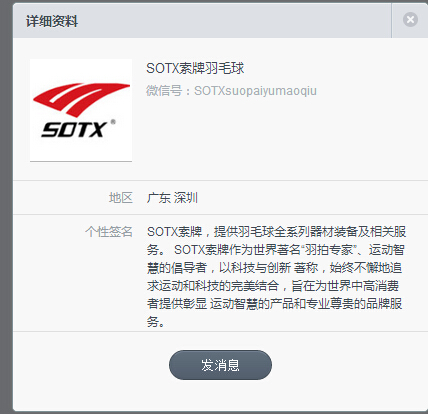Click the WeChat ID SOTXsuopaiyumaoqiu
Screen dimensions: 428x414
[x=255, y=91]
